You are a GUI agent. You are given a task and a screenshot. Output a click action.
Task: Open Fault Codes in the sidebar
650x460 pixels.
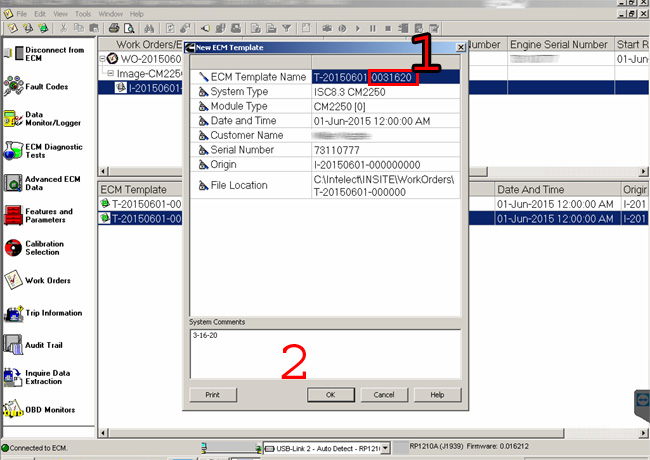coord(36,86)
